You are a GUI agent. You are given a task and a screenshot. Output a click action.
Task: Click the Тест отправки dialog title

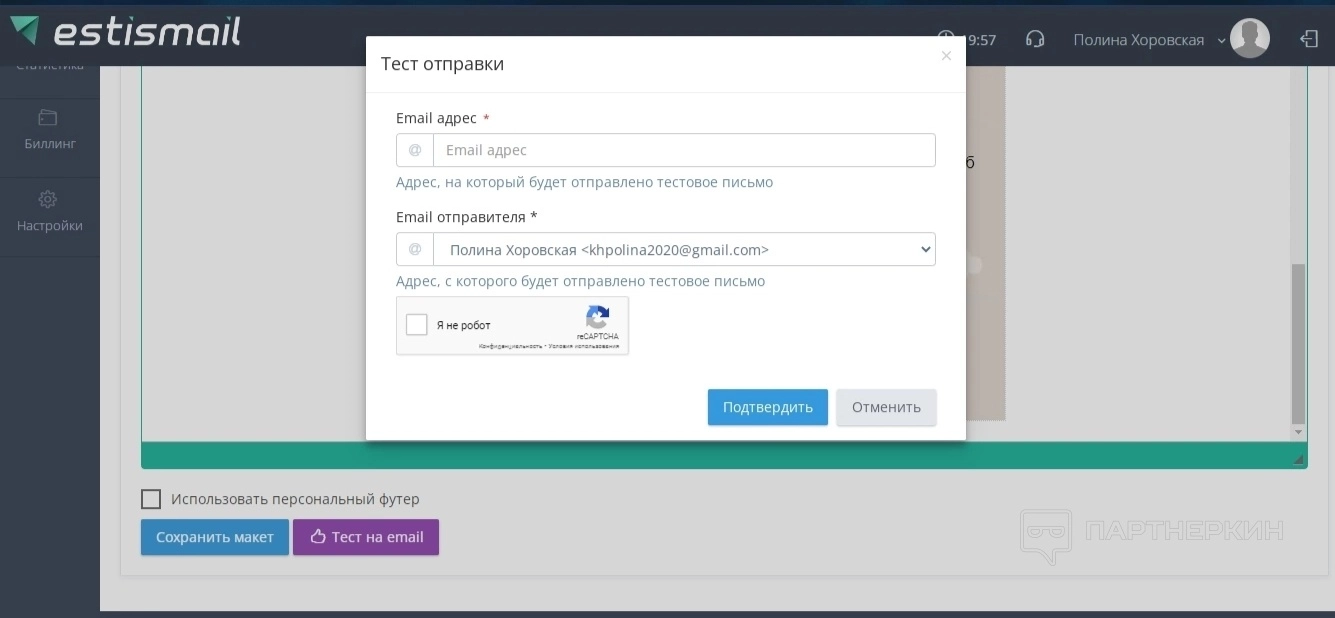pyautogui.click(x=442, y=64)
